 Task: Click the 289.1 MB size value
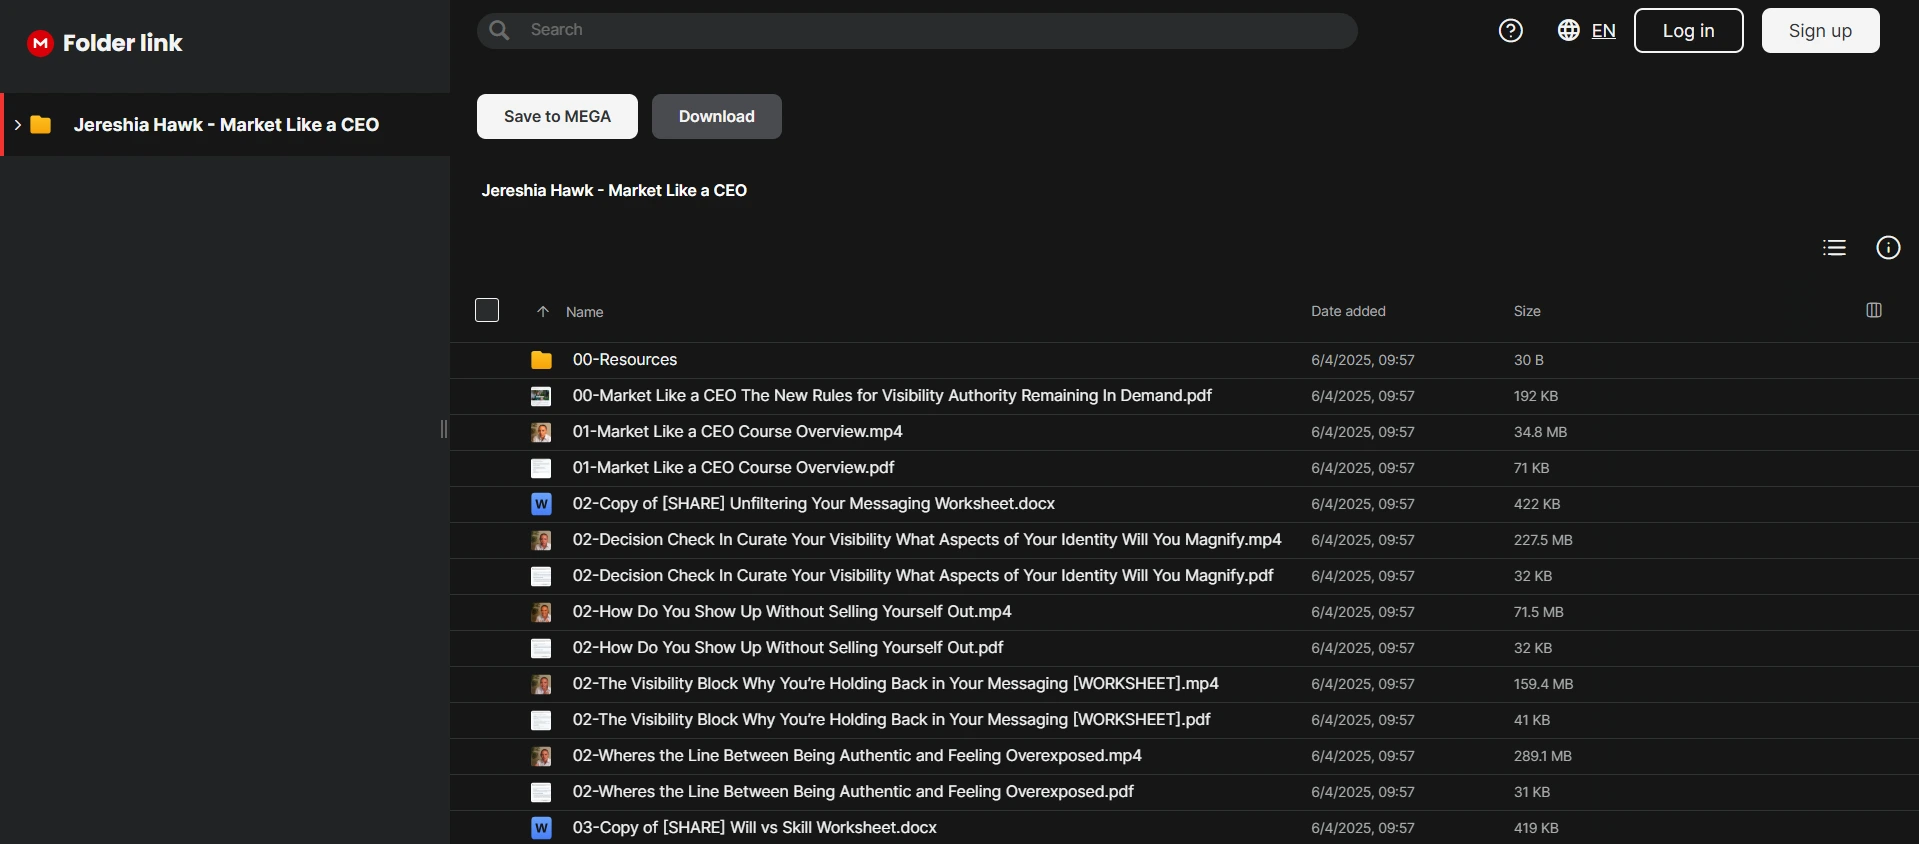[x=1543, y=756]
